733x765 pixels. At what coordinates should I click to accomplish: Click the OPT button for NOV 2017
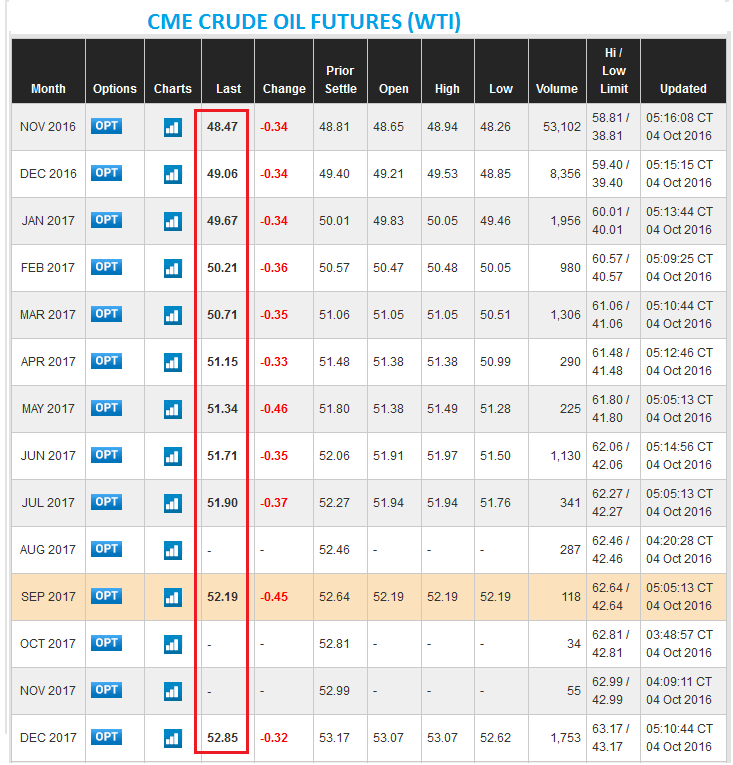(106, 690)
